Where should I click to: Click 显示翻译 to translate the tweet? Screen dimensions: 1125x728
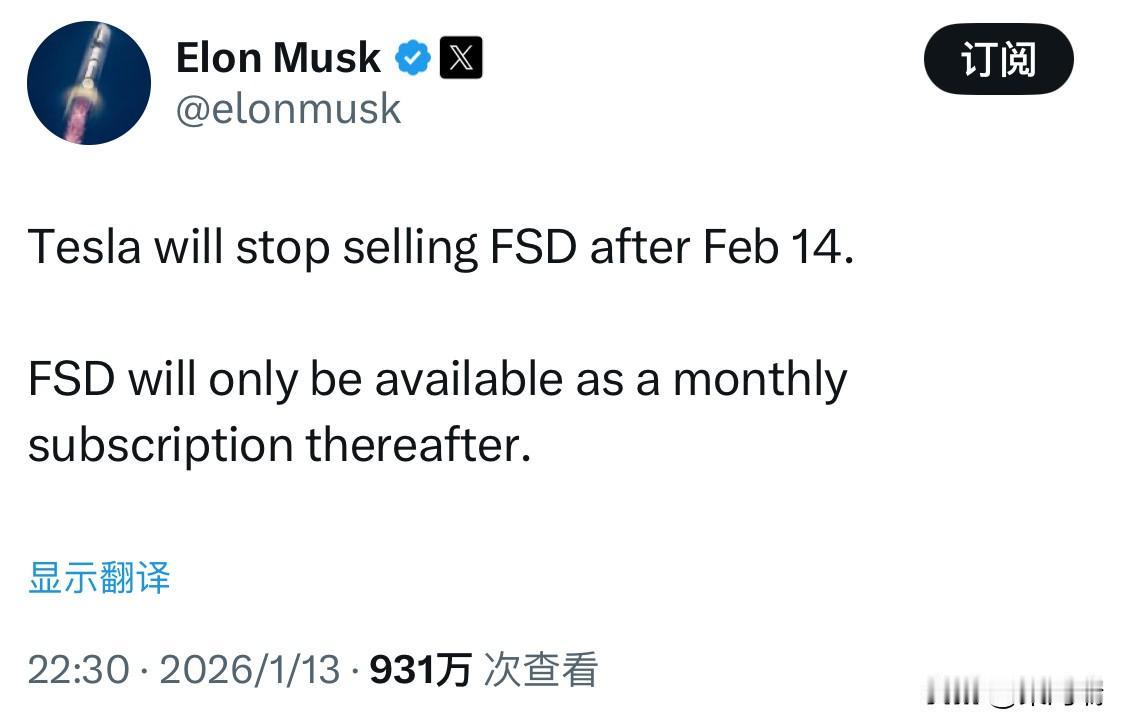click(x=99, y=578)
